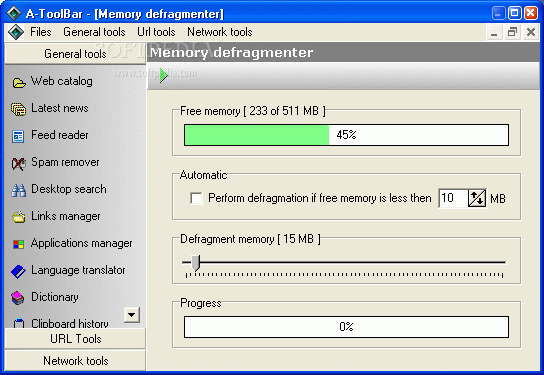
Task: Open the Files menu
Action: click(x=41, y=32)
